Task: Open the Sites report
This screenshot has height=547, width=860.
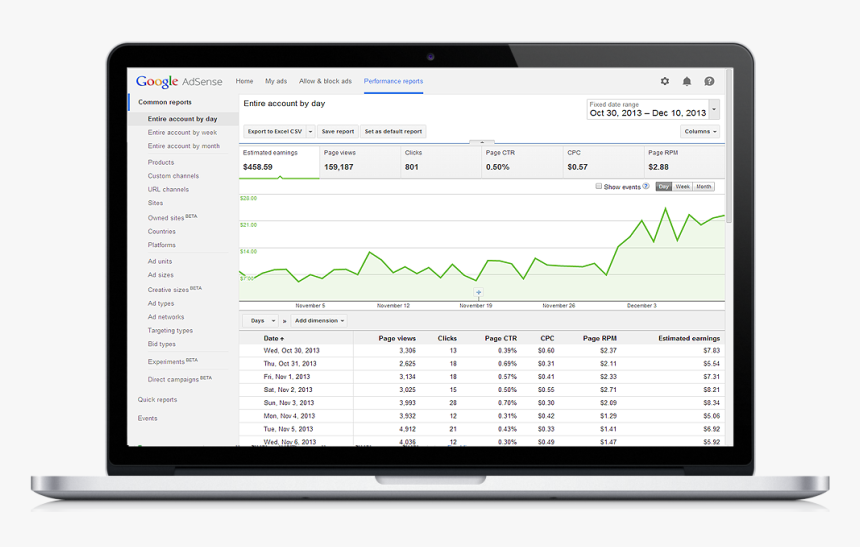Action: point(155,203)
